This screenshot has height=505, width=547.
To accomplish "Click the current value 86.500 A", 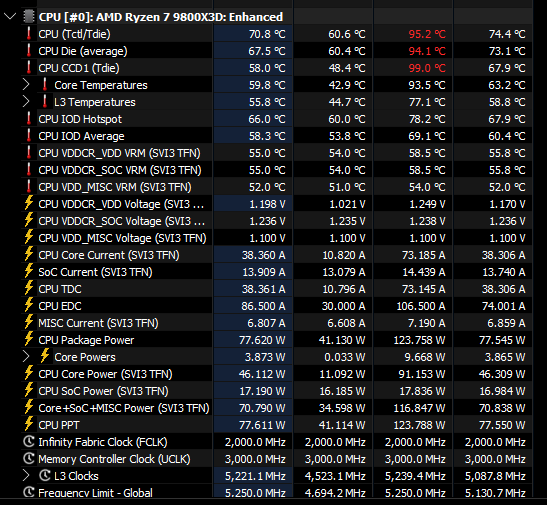I will pos(263,306).
